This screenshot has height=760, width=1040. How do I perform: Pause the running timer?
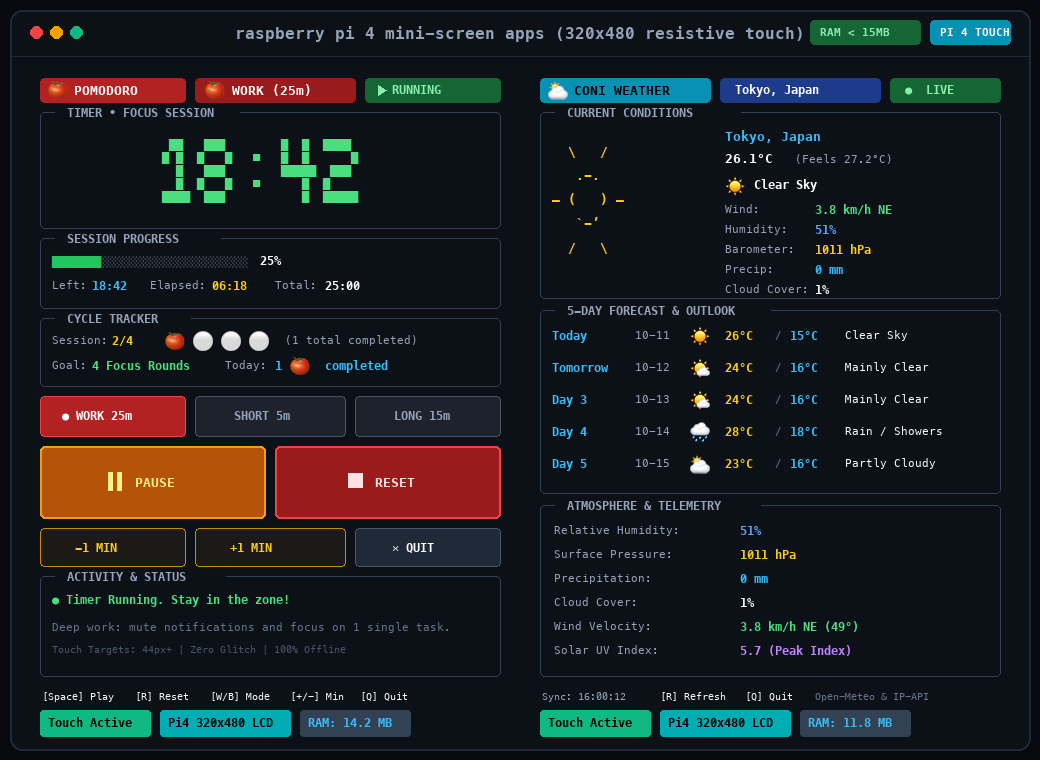coord(153,482)
